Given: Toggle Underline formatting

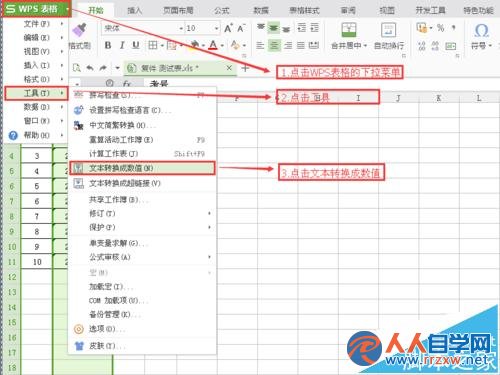Looking at the screenshot, I should pos(136,45).
